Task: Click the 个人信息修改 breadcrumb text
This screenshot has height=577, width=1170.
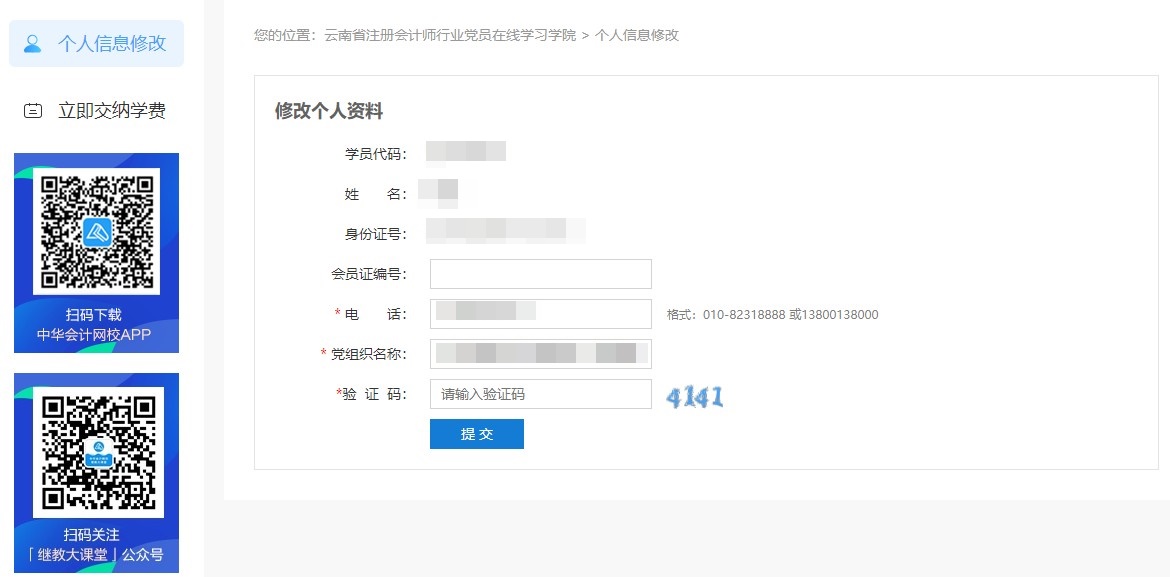Action: click(636, 35)
